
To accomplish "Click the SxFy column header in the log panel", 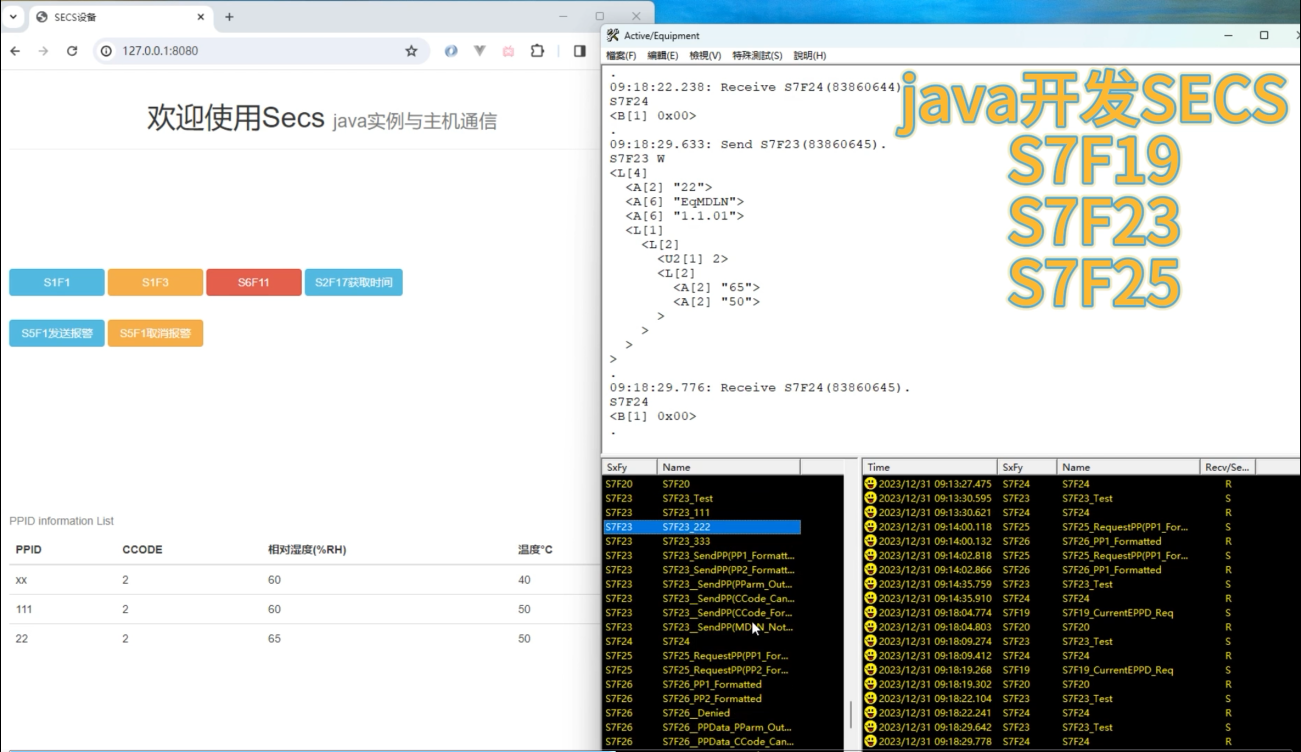I will [620, 466].
